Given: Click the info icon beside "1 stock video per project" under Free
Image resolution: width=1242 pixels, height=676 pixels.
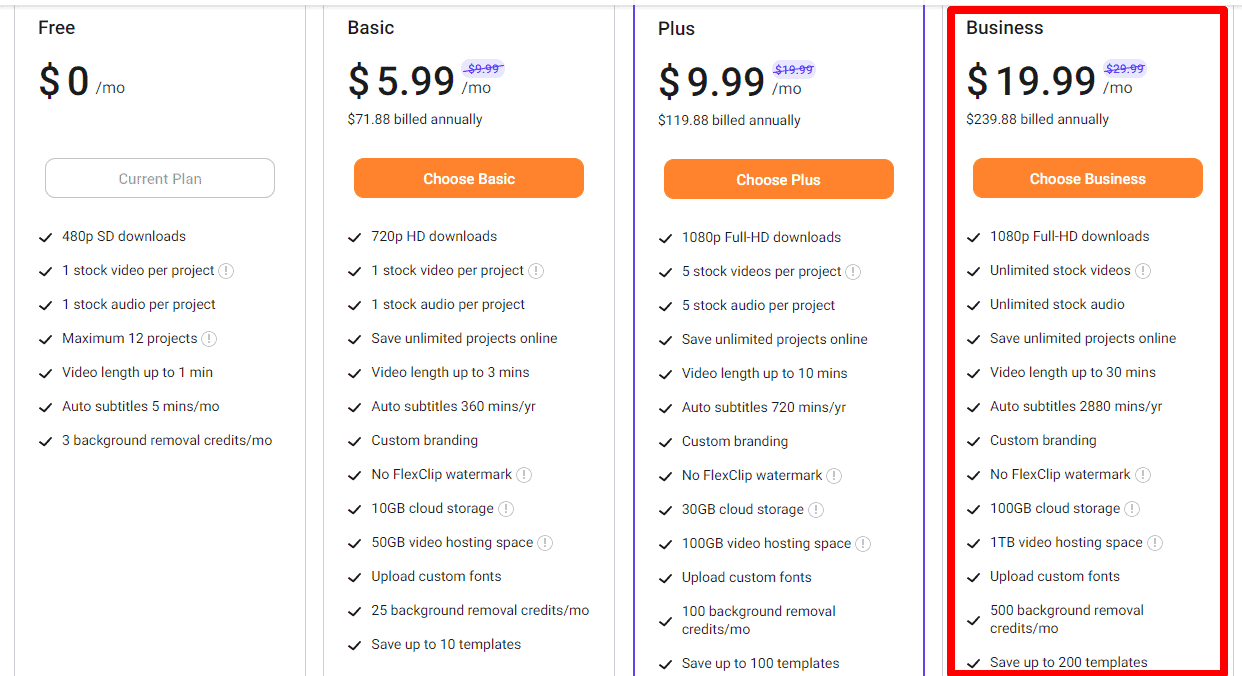Looking at the screenshot, I should point(227,270).
